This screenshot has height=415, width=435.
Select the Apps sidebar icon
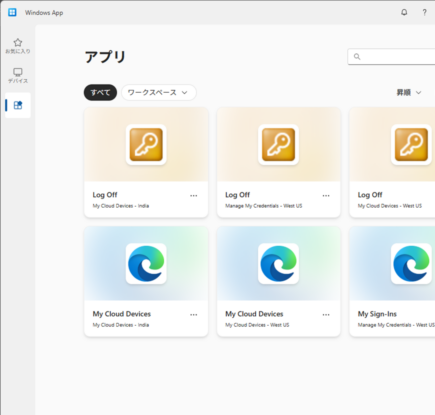pyautogui.click(x=18, y=105)
